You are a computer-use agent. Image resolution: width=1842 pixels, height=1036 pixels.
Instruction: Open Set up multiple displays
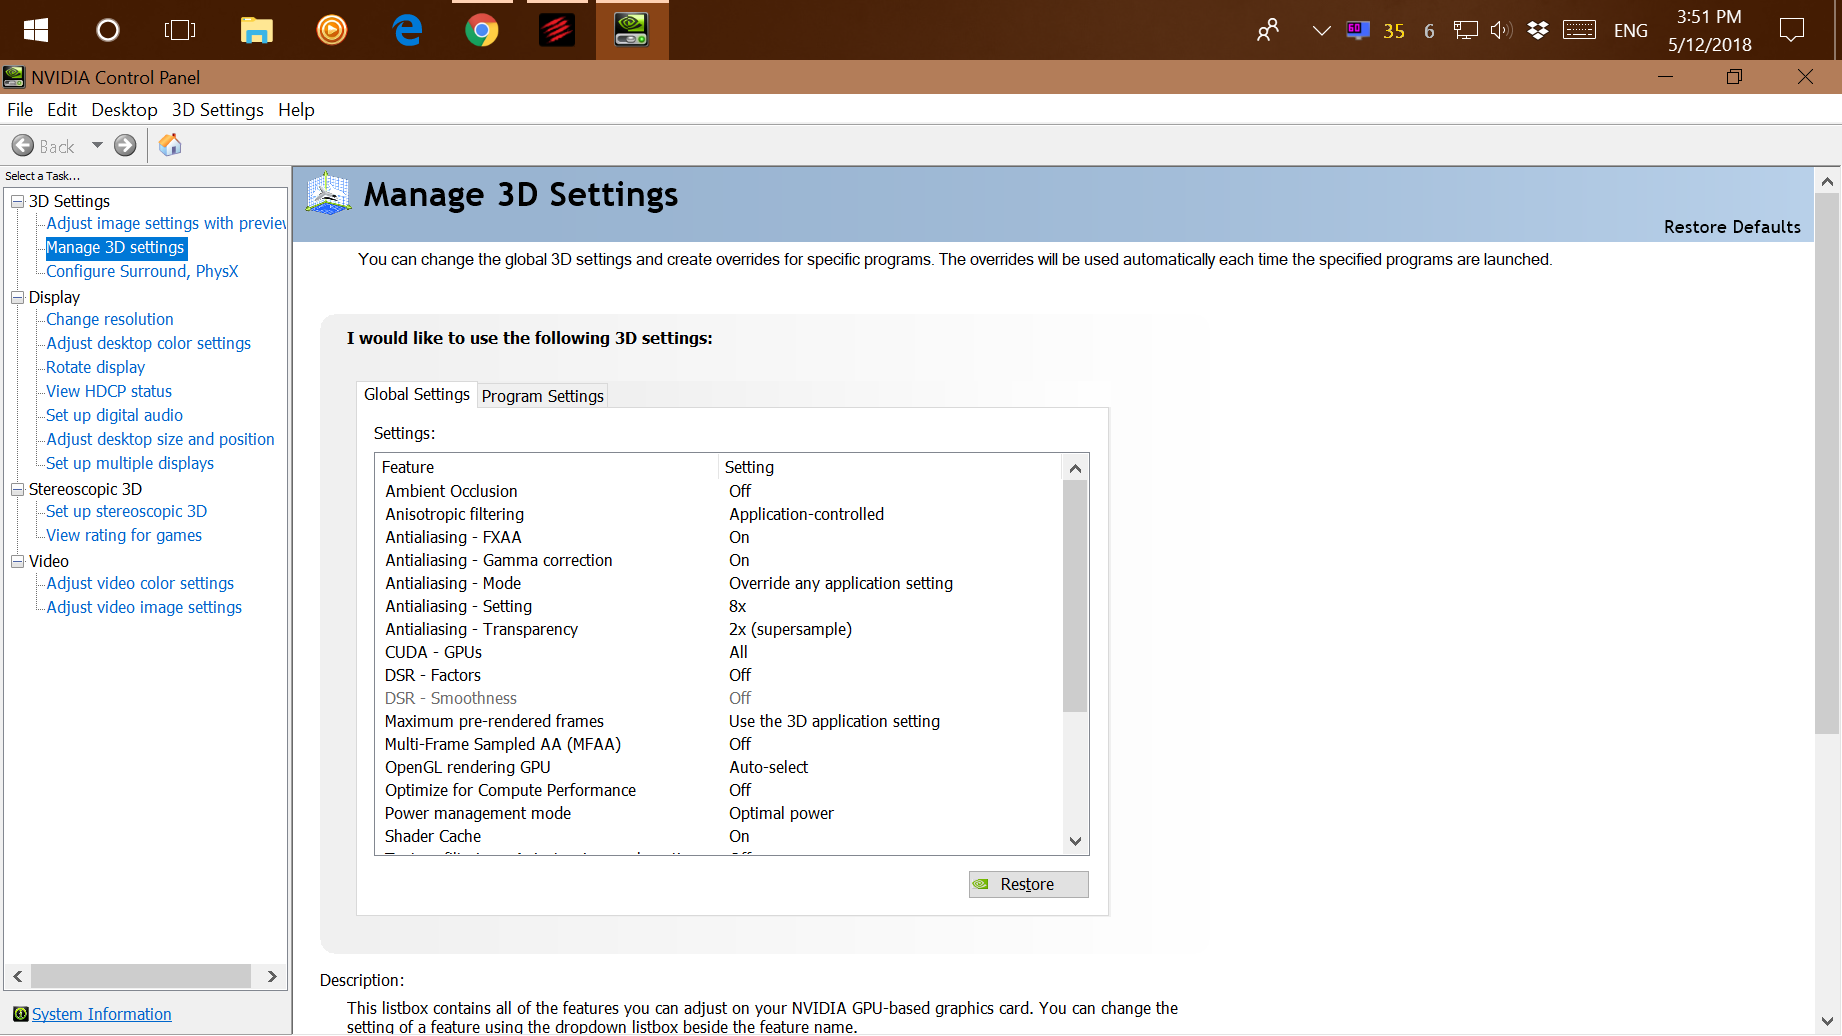click(x=130, y=464)
